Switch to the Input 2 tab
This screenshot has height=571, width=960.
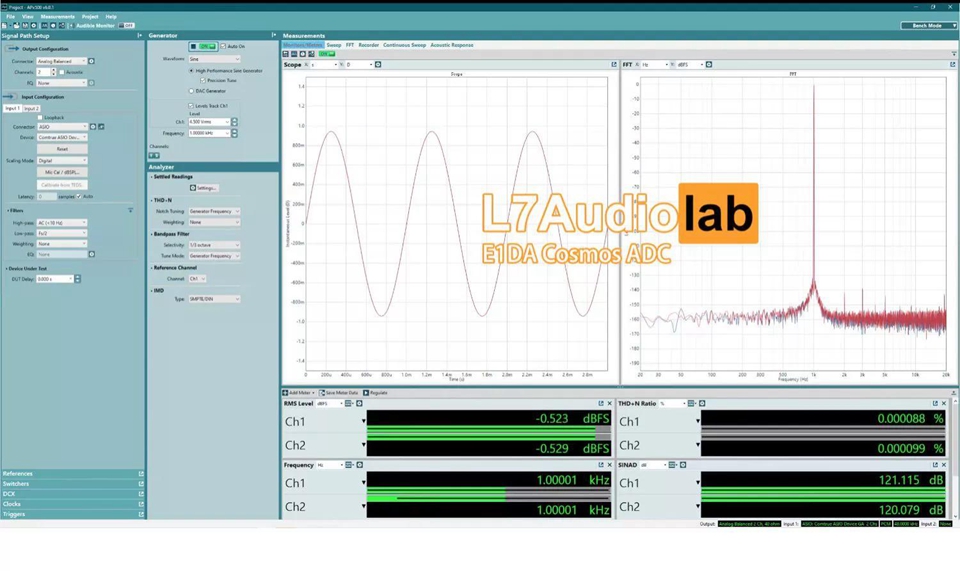point(32,108)
